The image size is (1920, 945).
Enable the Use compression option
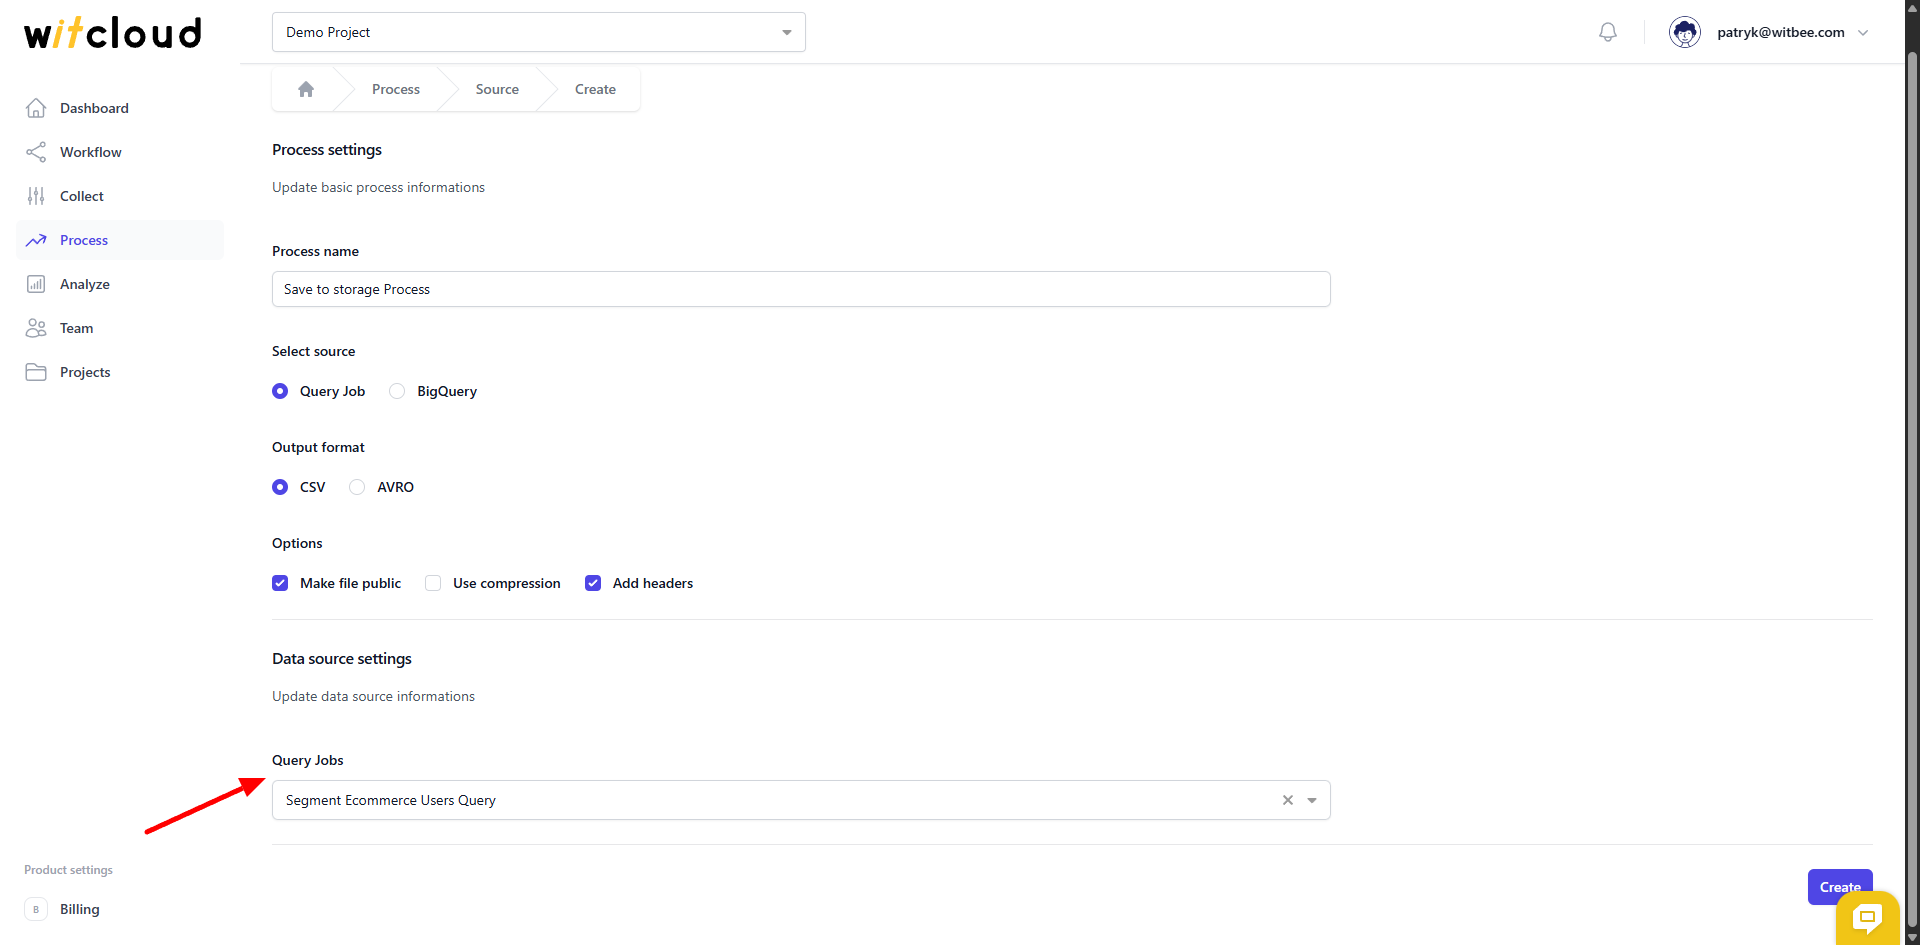[x=432, y=583]
